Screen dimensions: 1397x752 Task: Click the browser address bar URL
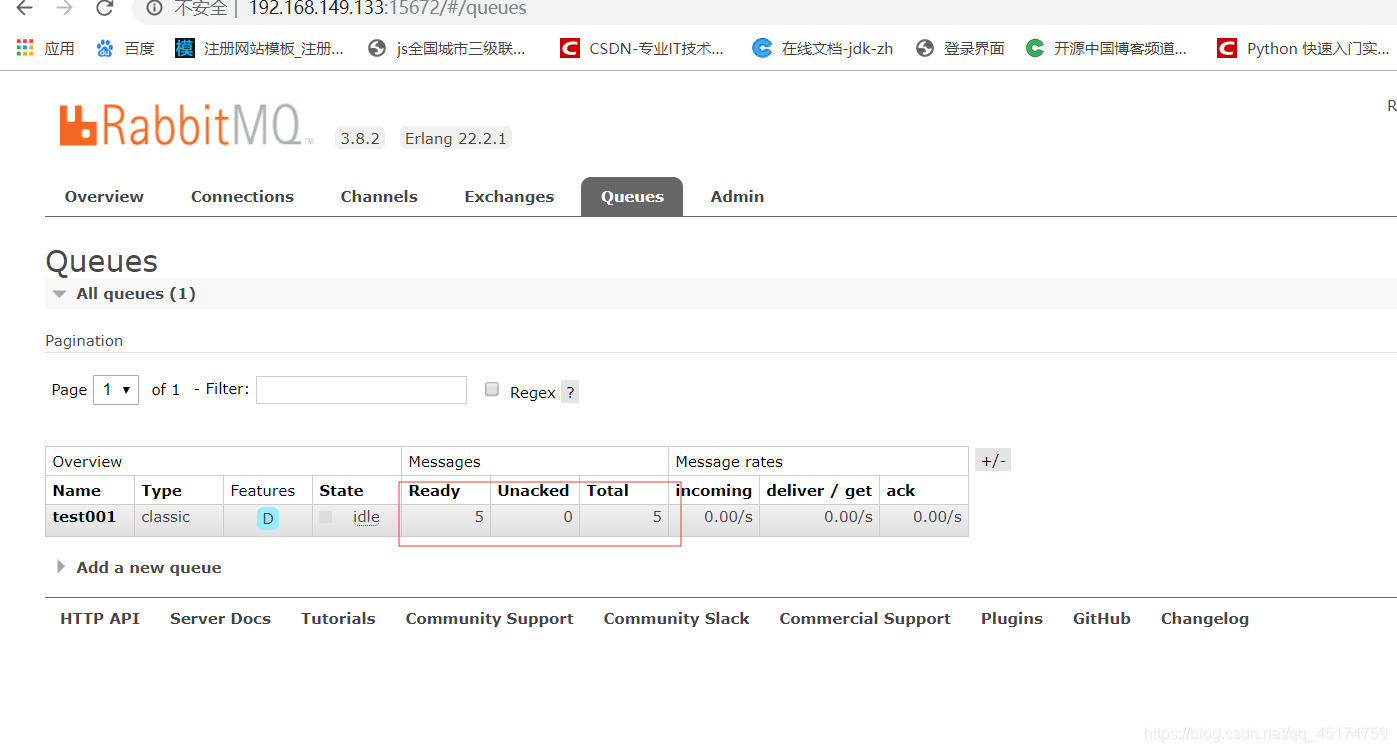coord(387,8)
